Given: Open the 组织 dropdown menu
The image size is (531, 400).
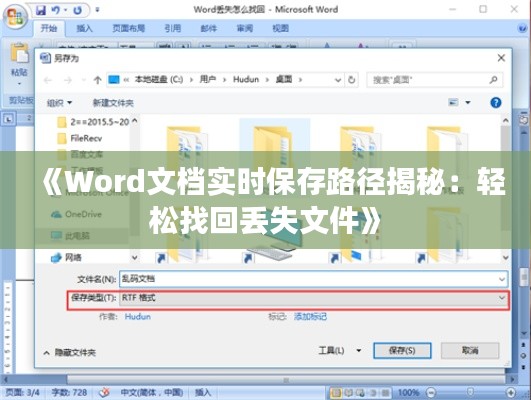Looking at the screenshot, I should (x=59, y=103).
